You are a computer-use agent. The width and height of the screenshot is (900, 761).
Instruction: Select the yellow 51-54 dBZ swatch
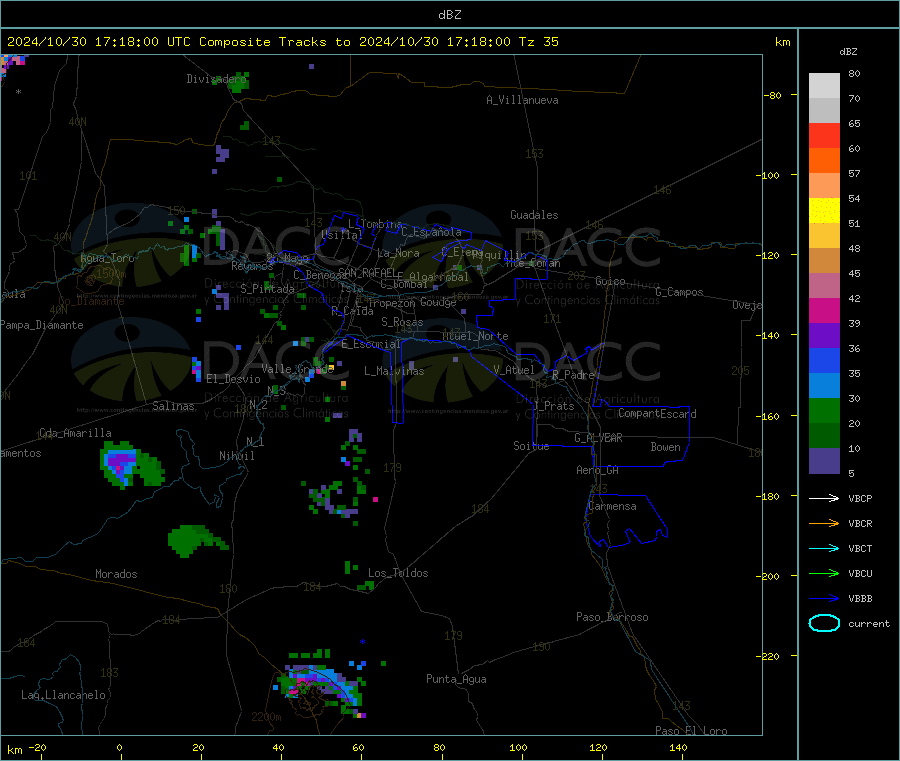(824, 211)
